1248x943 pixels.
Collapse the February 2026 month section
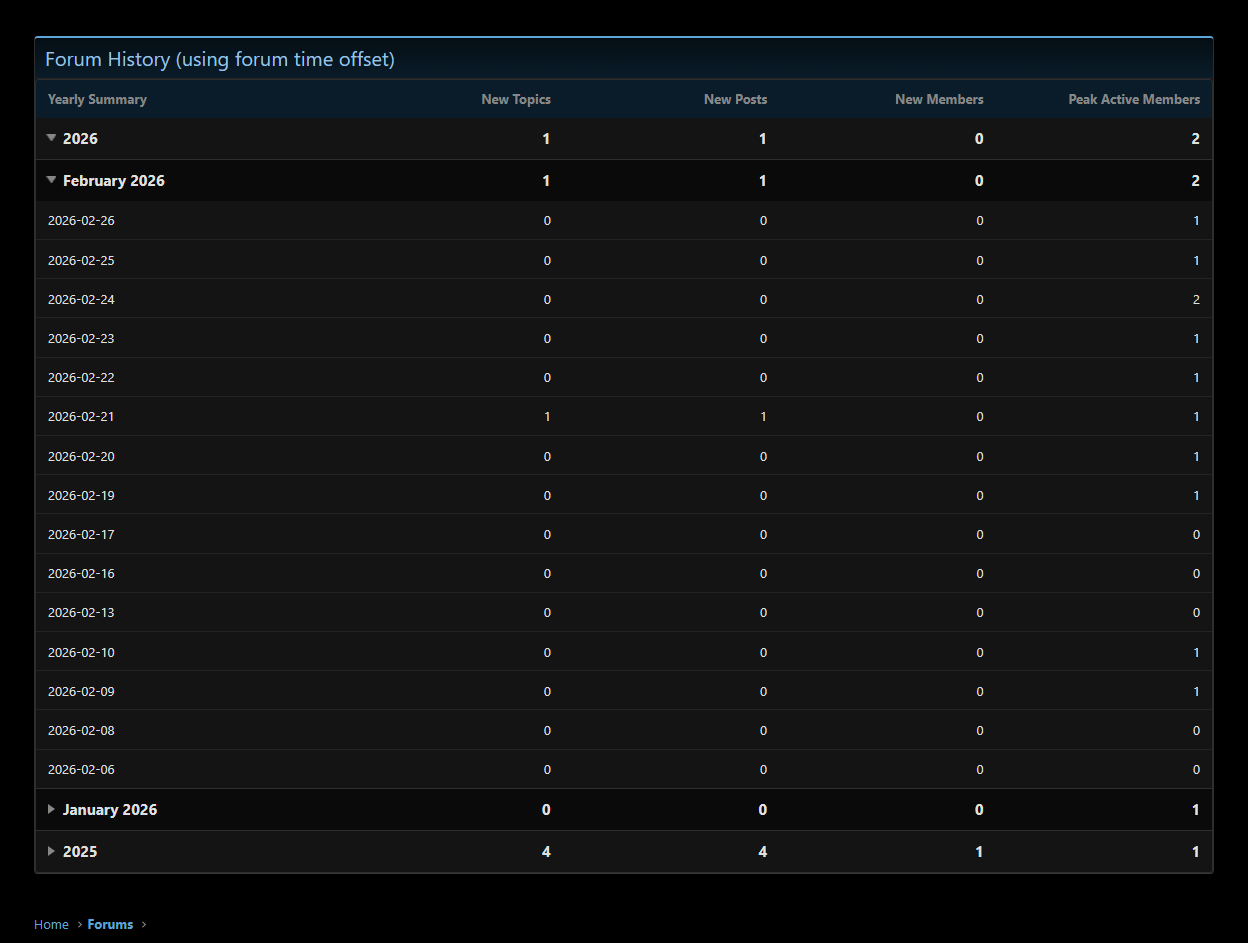coord(52,180)
